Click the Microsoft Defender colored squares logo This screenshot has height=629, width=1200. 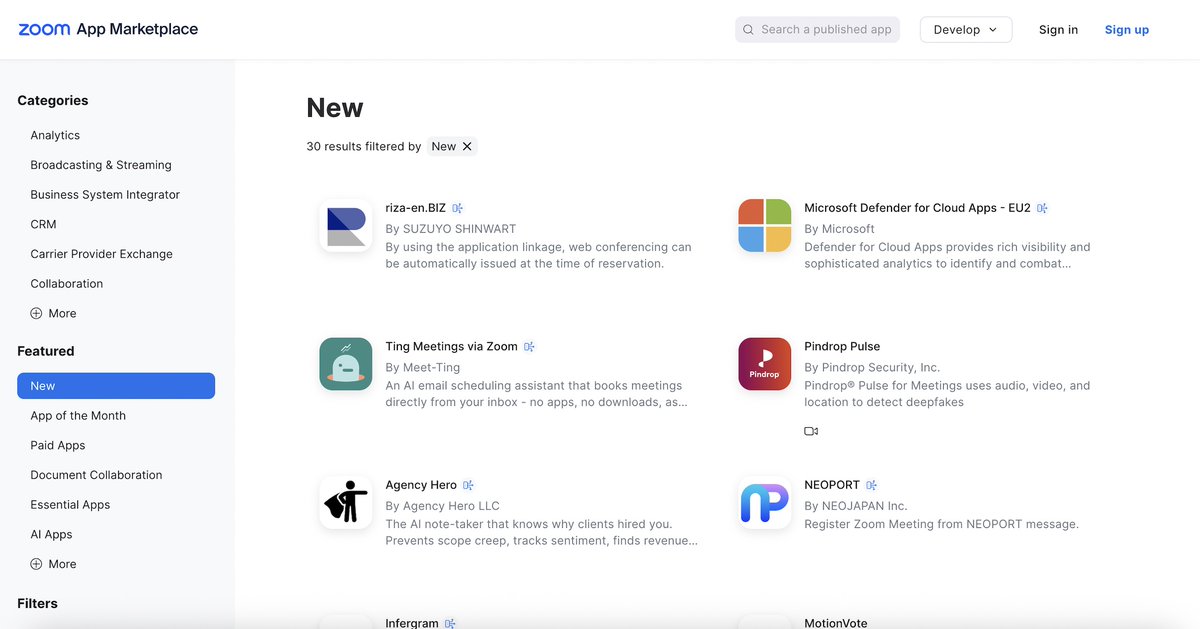[x=764, y=225]
